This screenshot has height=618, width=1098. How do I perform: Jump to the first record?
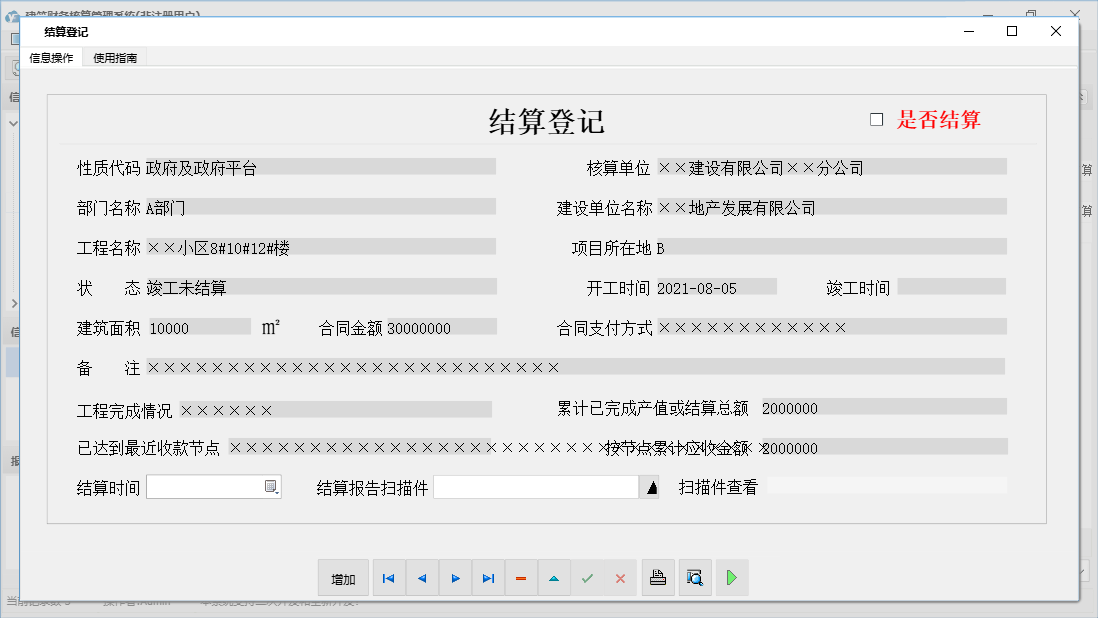tap(388, 578)
